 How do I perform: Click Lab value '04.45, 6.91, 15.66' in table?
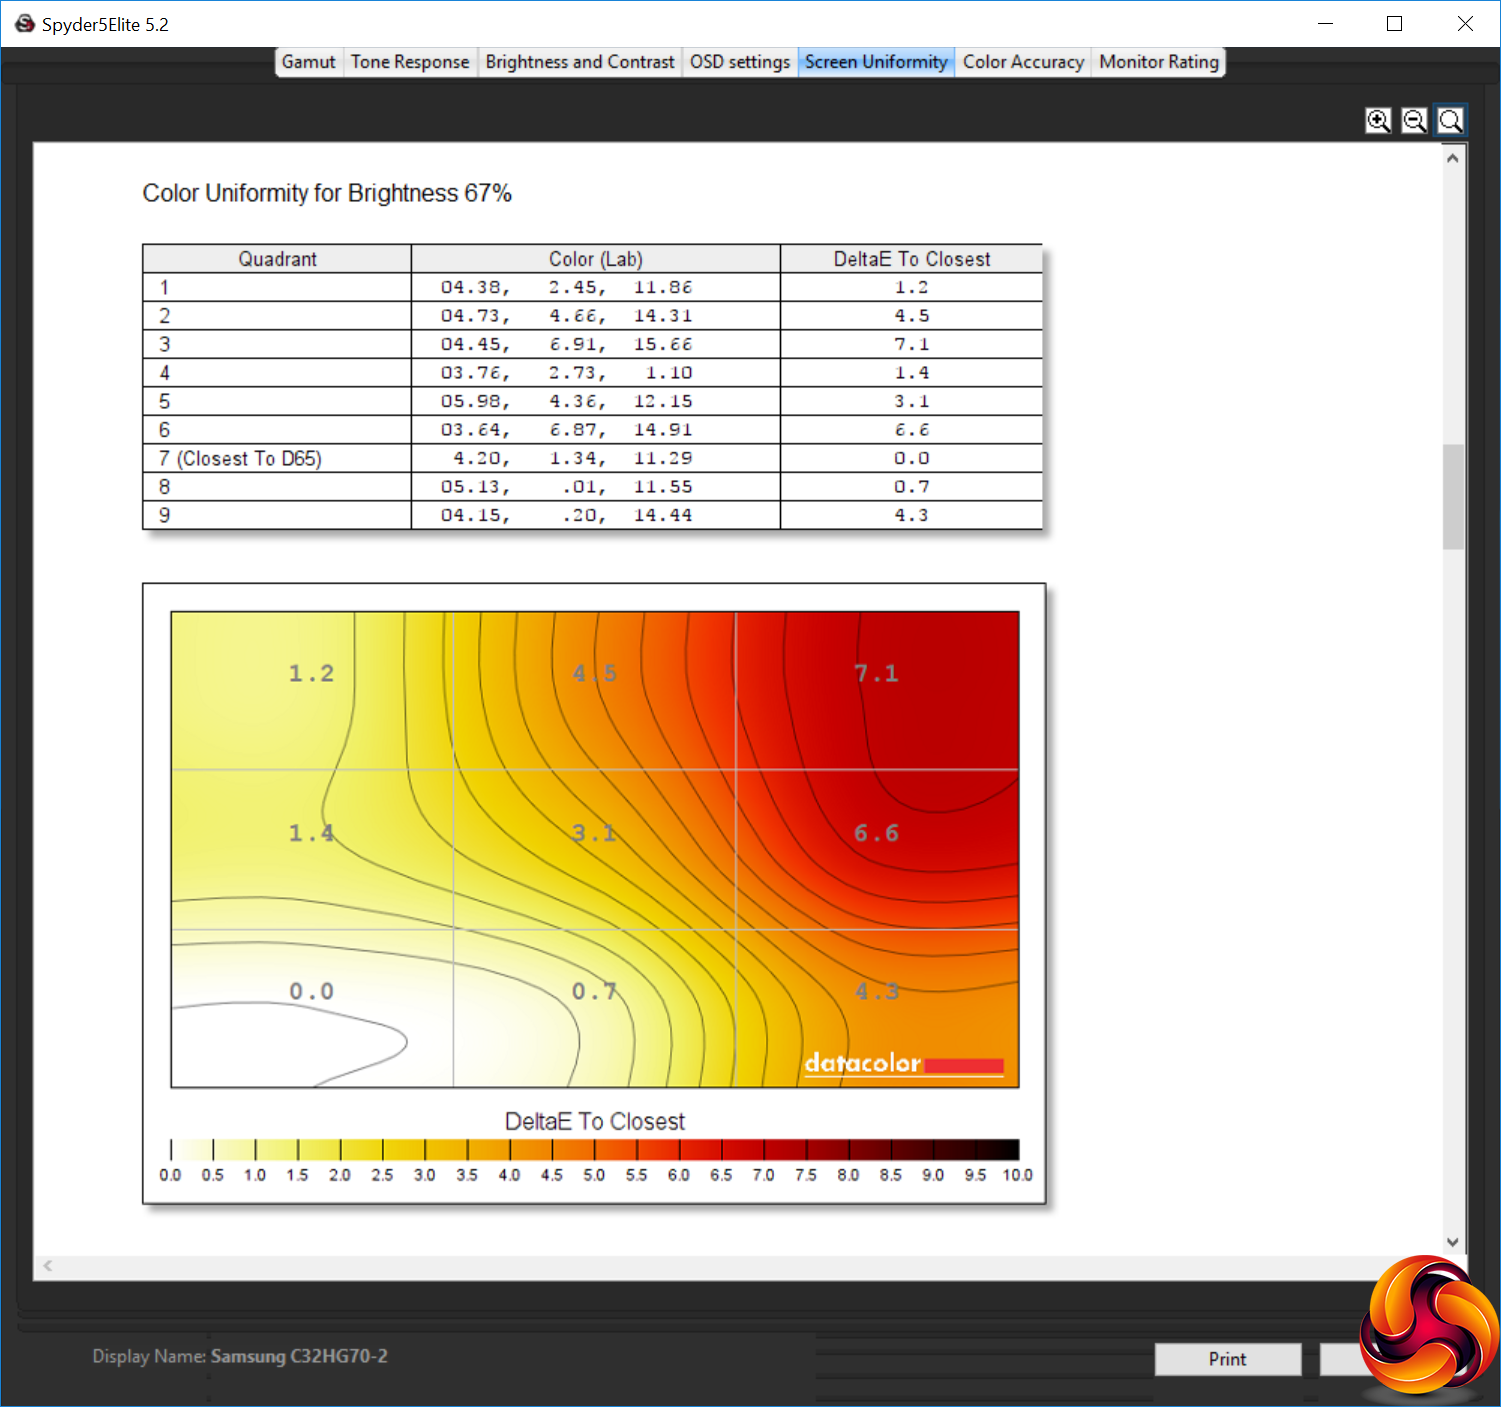tap(566, 345)
